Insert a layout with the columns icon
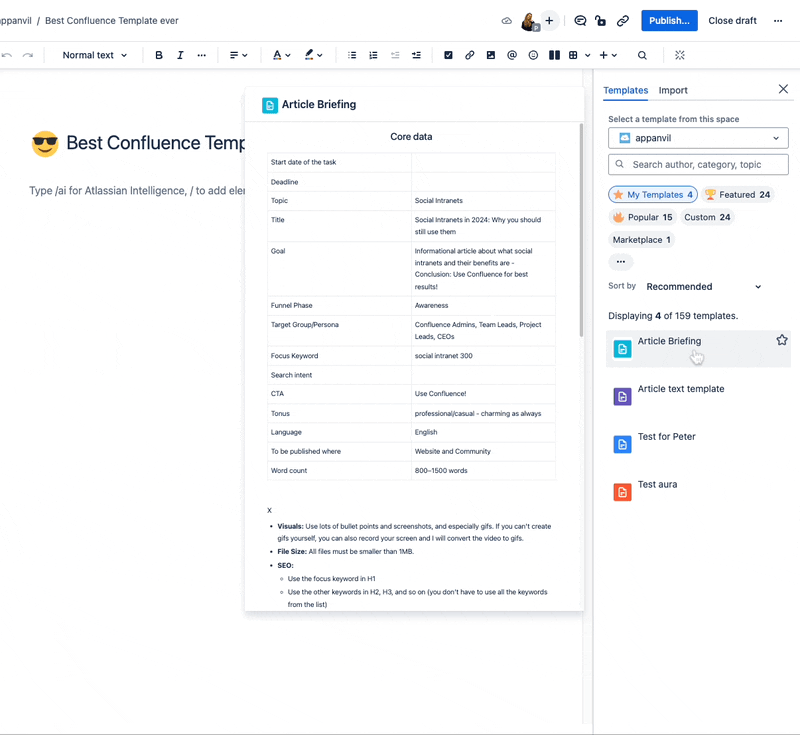Screen dimensions: 800x735 pyautogui.click(x=556, y=55)
